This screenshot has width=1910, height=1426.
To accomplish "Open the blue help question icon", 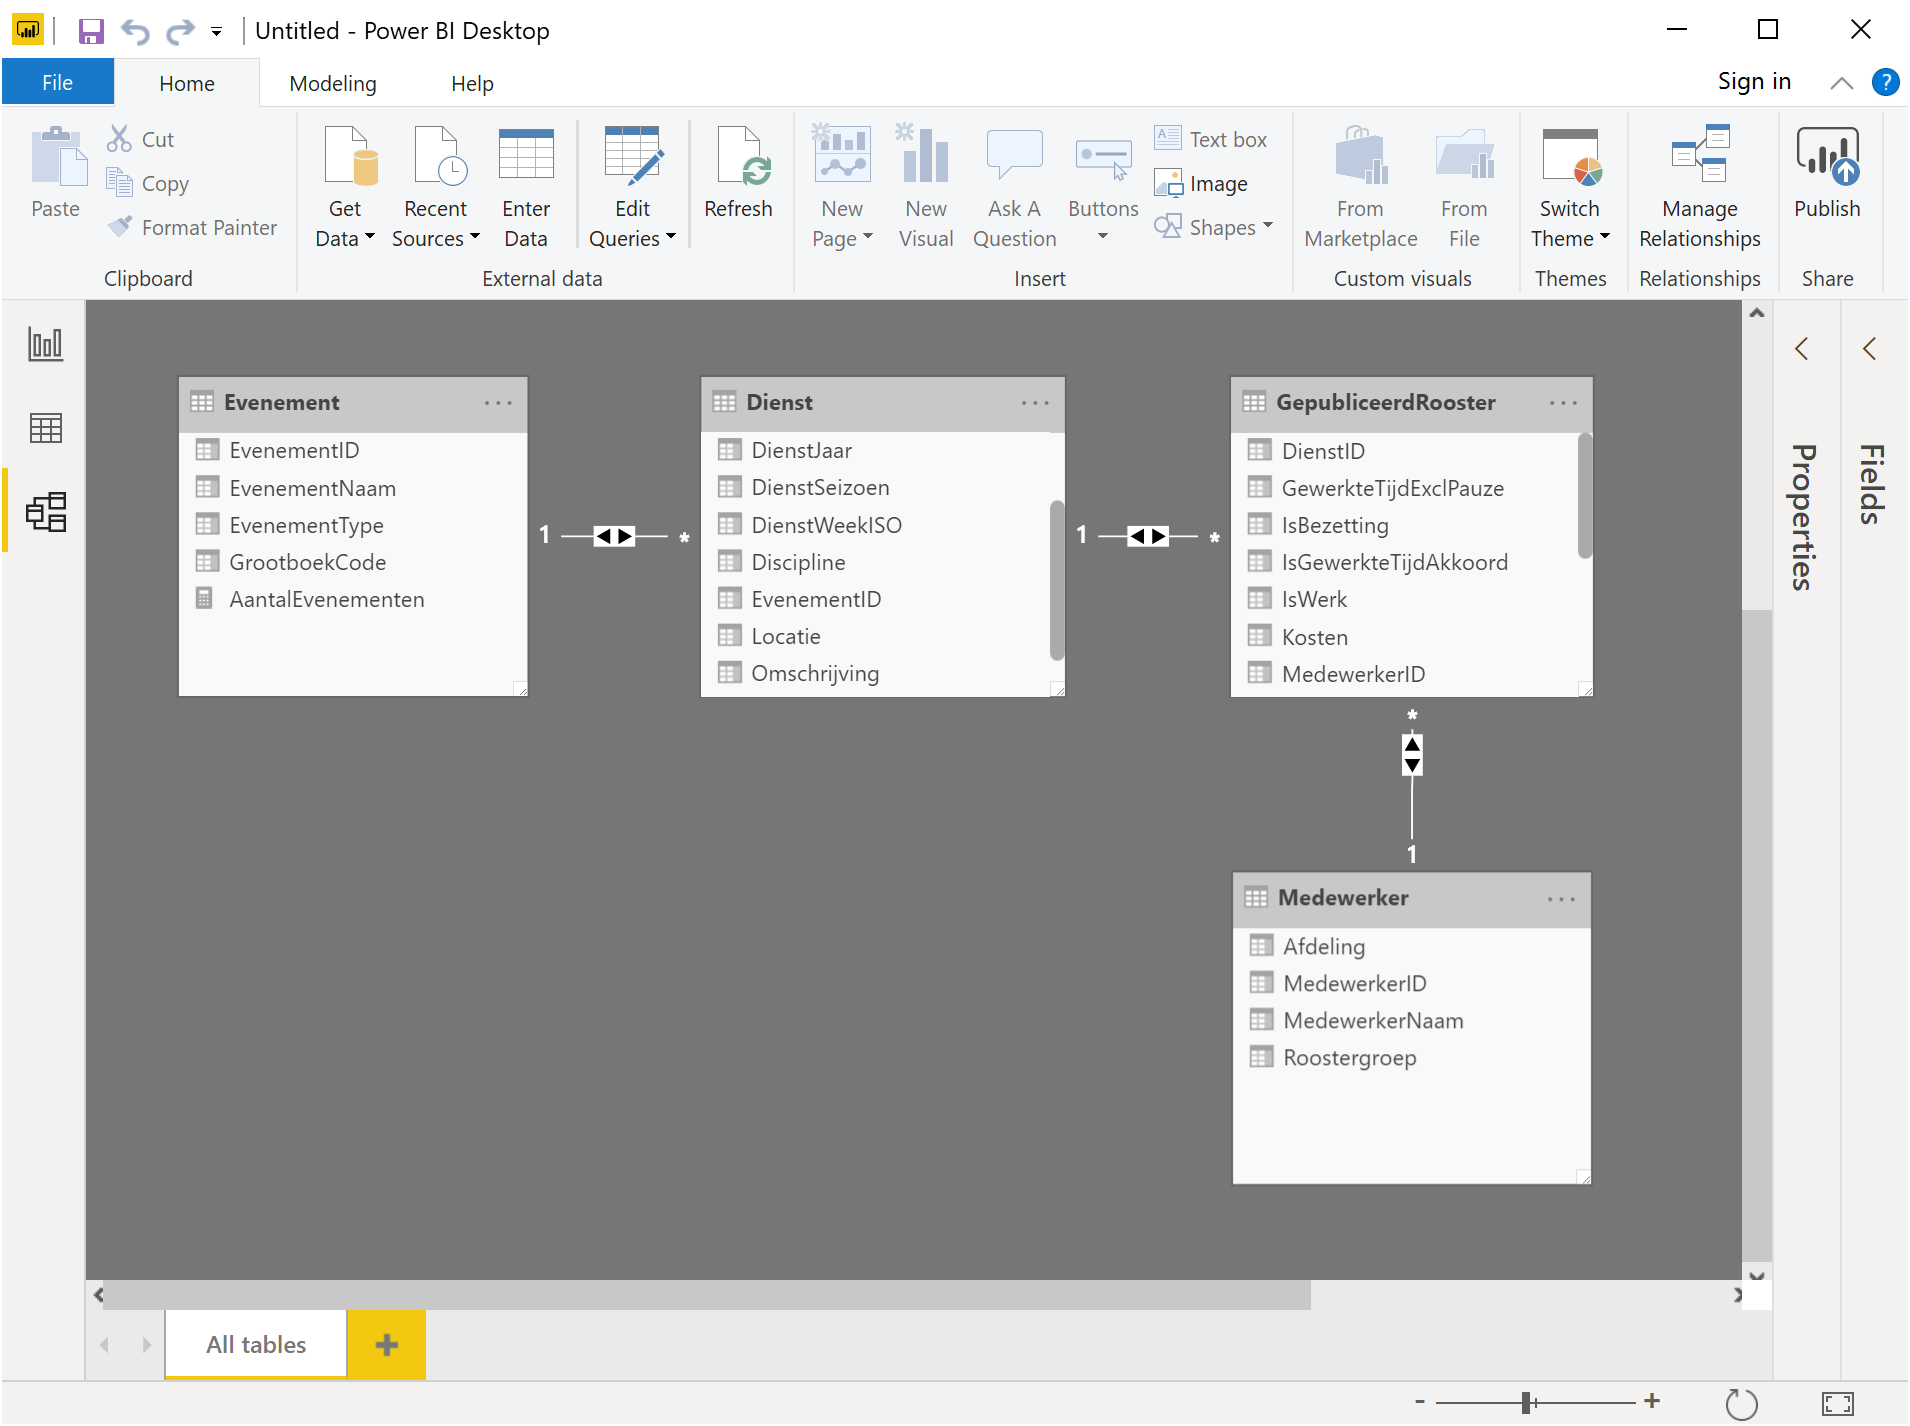I will (x=1885, y=82).
